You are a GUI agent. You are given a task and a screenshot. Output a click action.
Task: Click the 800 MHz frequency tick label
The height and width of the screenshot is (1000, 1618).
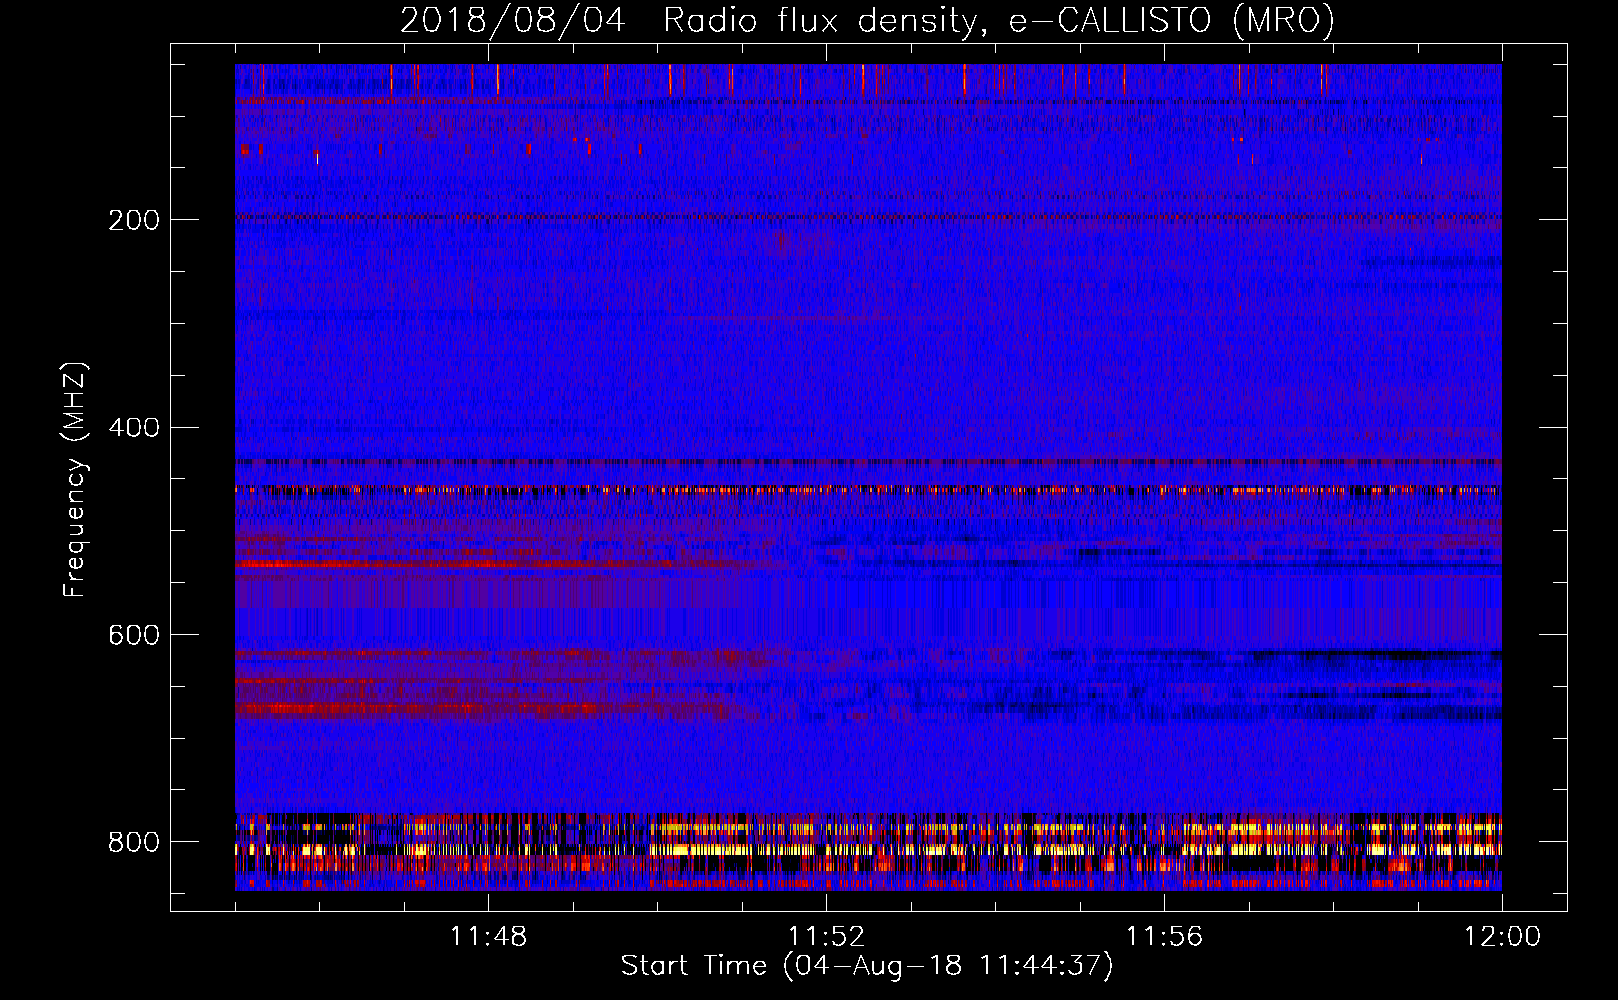point(133,843)
